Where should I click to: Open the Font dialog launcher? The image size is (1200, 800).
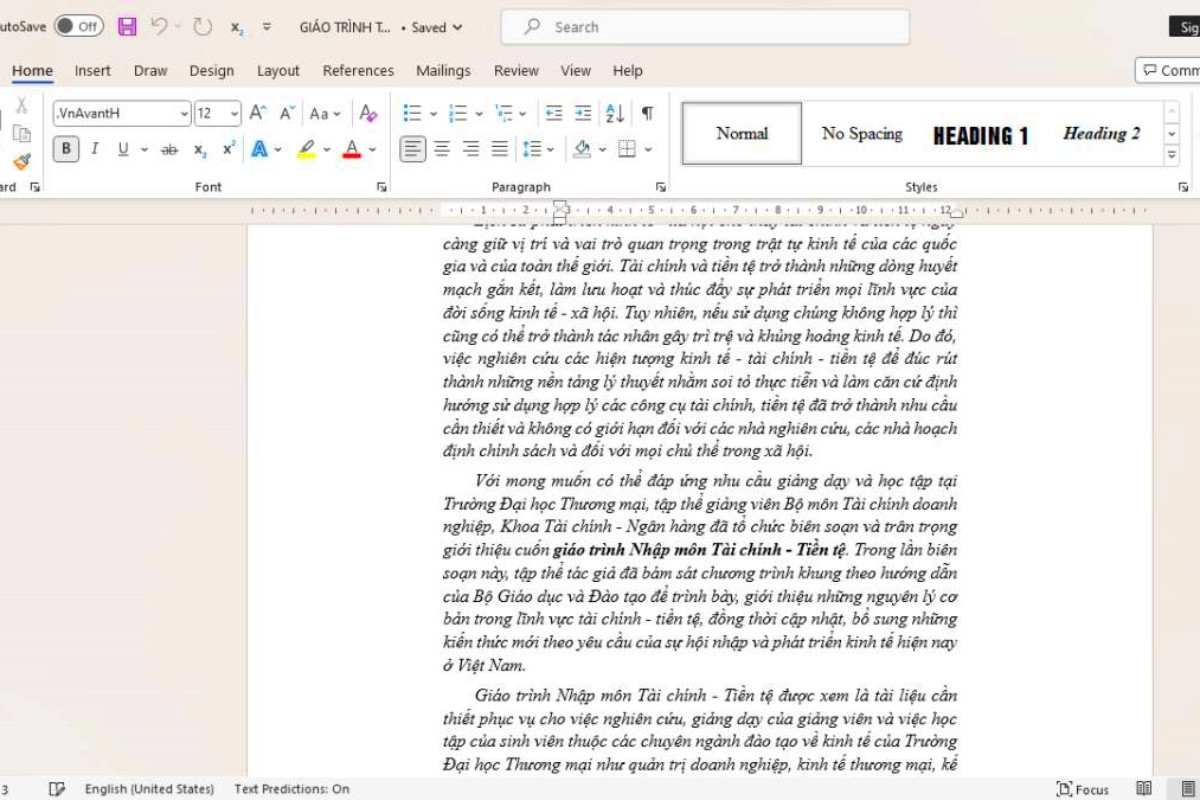pos(381,187)
